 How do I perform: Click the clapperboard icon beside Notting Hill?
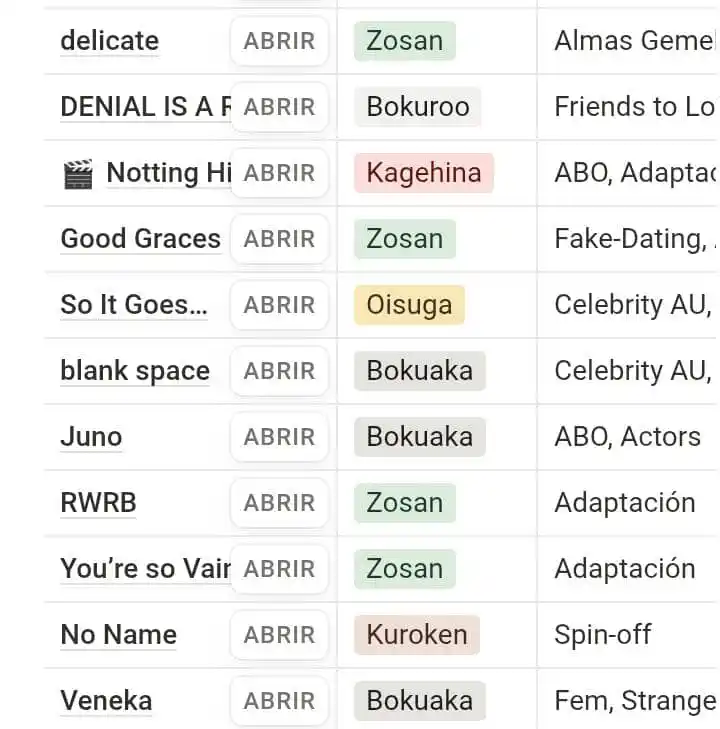78,174
